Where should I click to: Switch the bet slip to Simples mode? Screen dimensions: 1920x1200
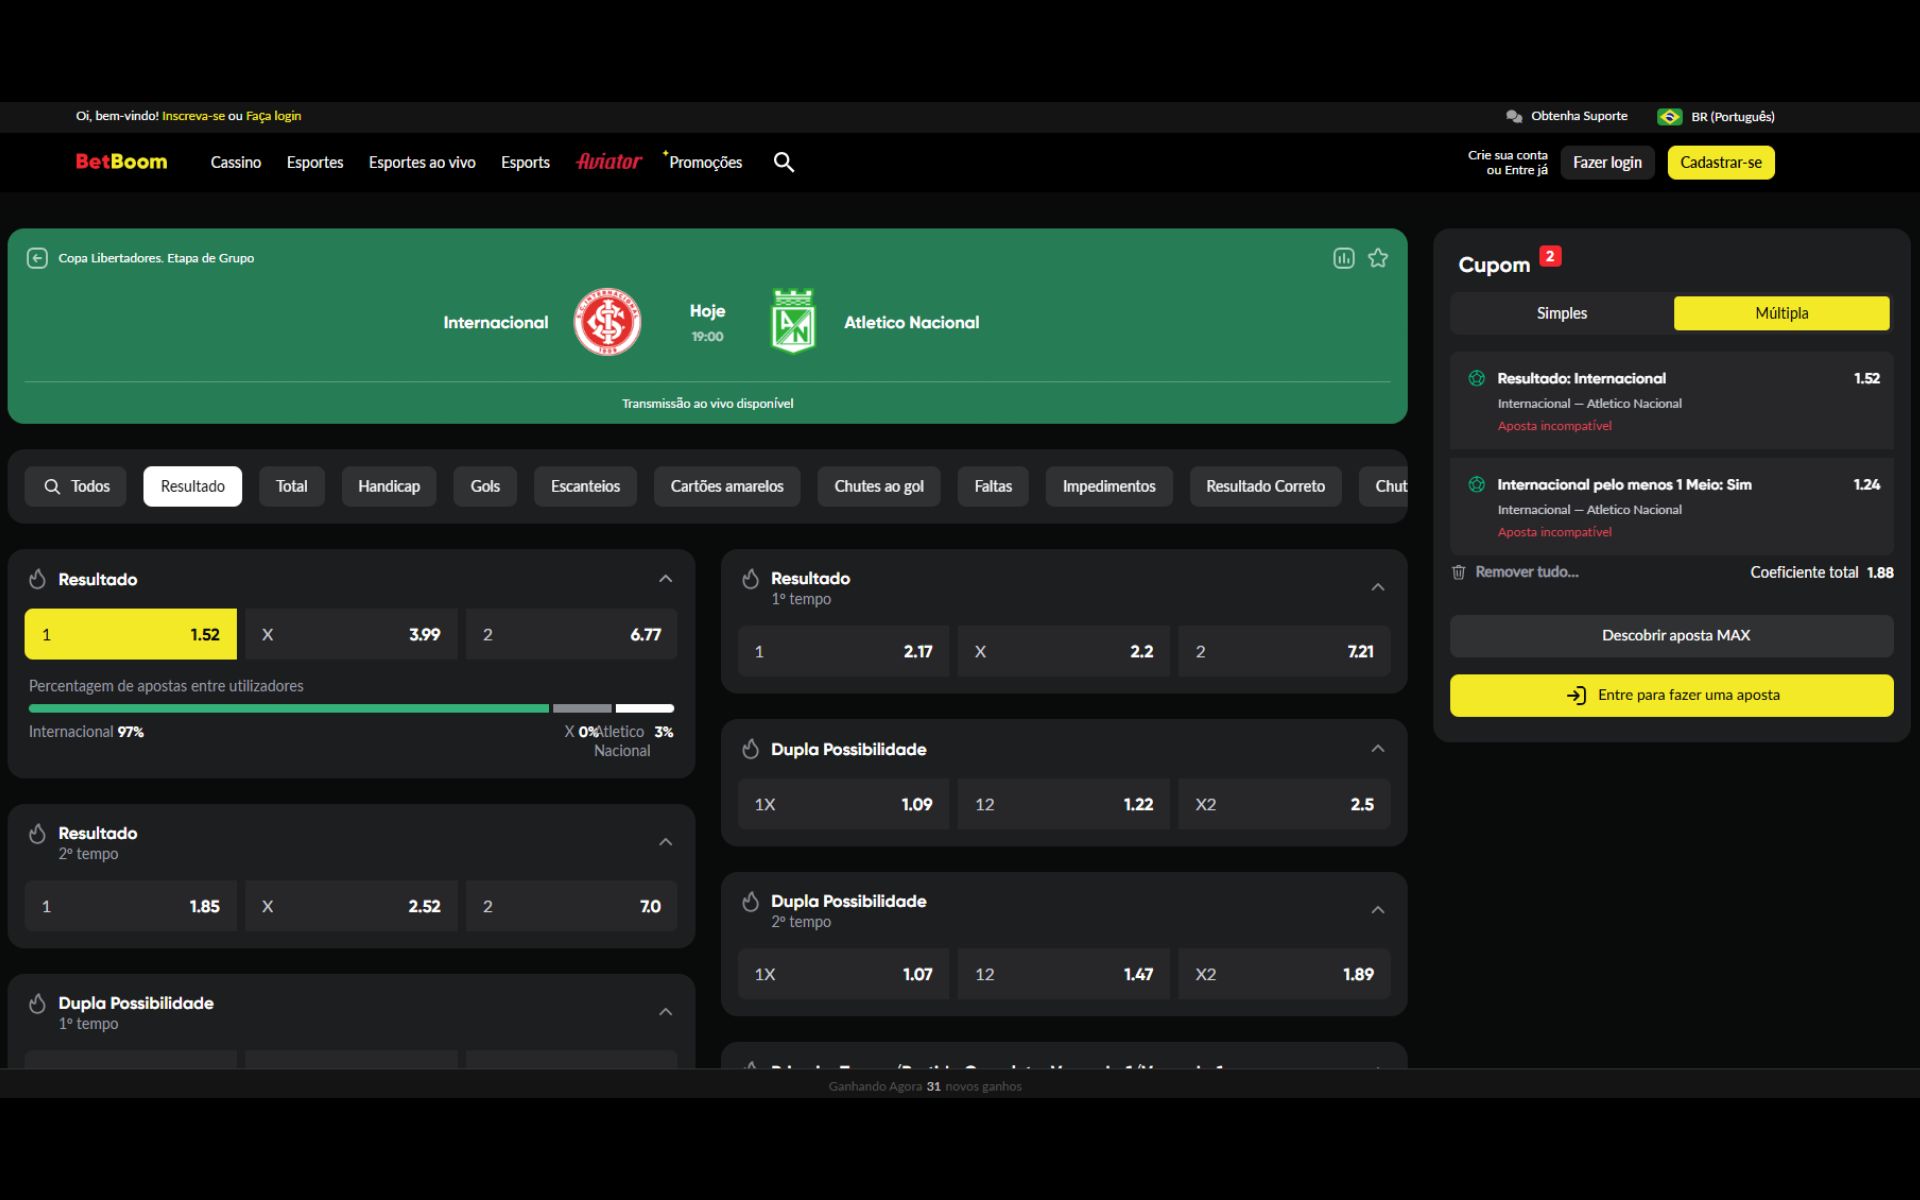(1561, 312)
